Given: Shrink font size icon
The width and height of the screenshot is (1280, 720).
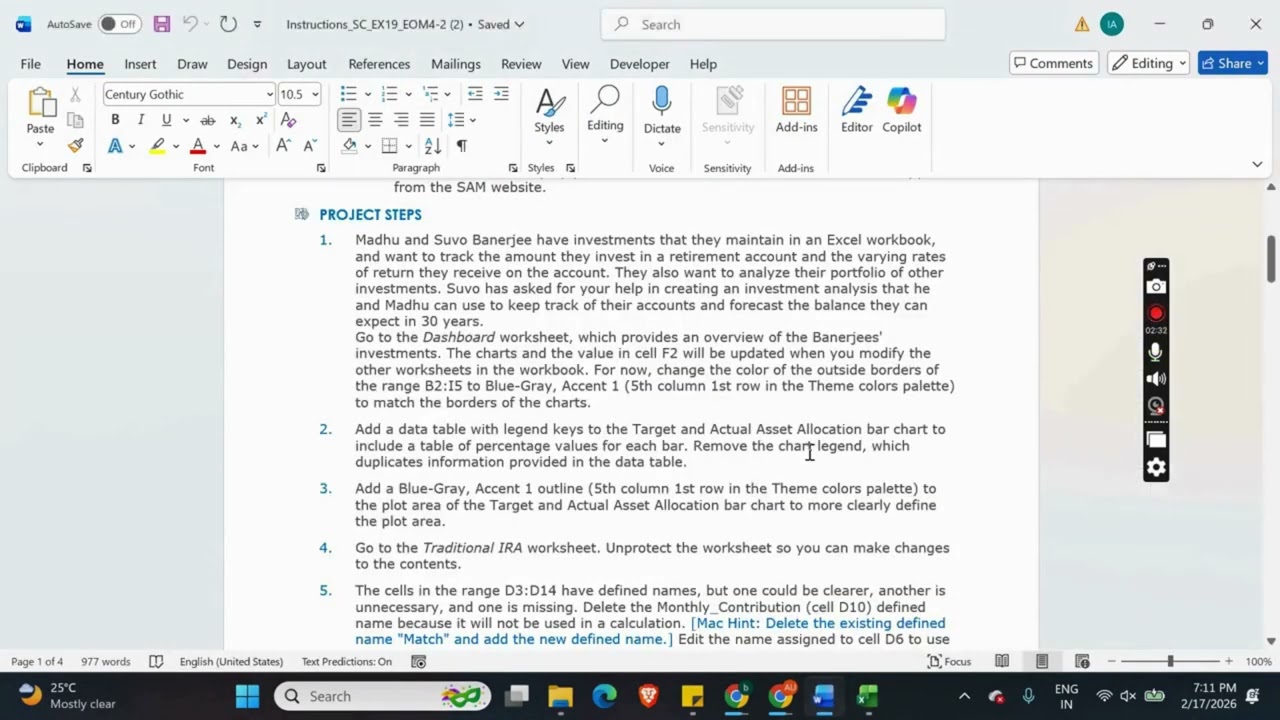Looking at the screenshot, I should pos(309,146).
